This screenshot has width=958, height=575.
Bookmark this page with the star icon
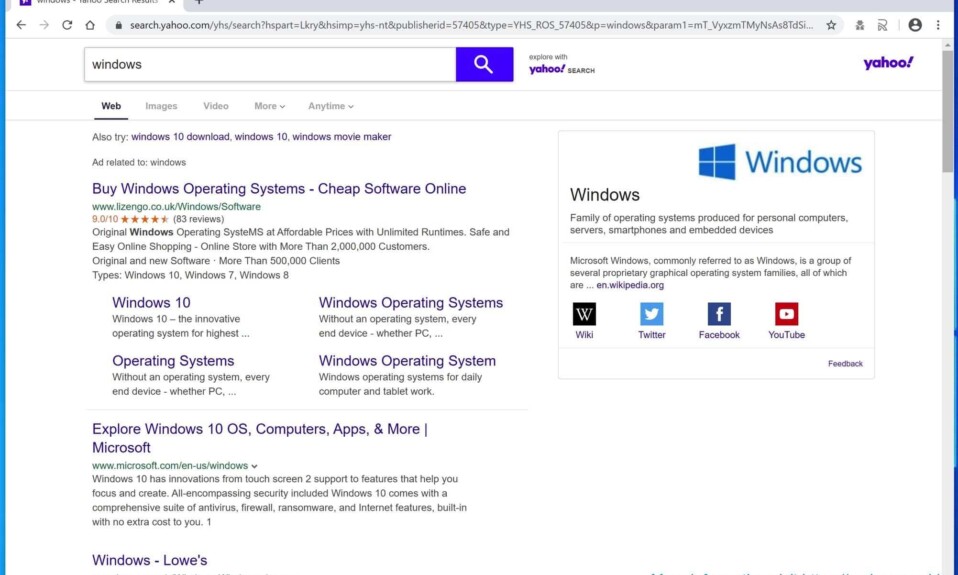[x=831, y=25]
